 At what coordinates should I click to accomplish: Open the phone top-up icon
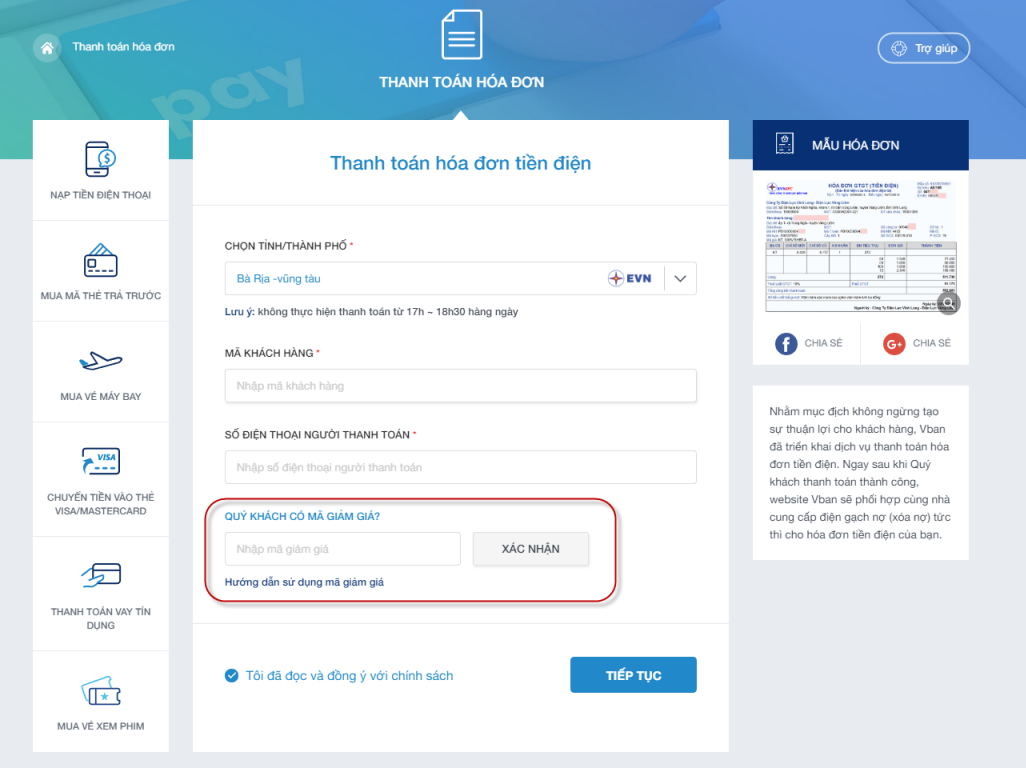pyautogui.click(x=101, y=159)
